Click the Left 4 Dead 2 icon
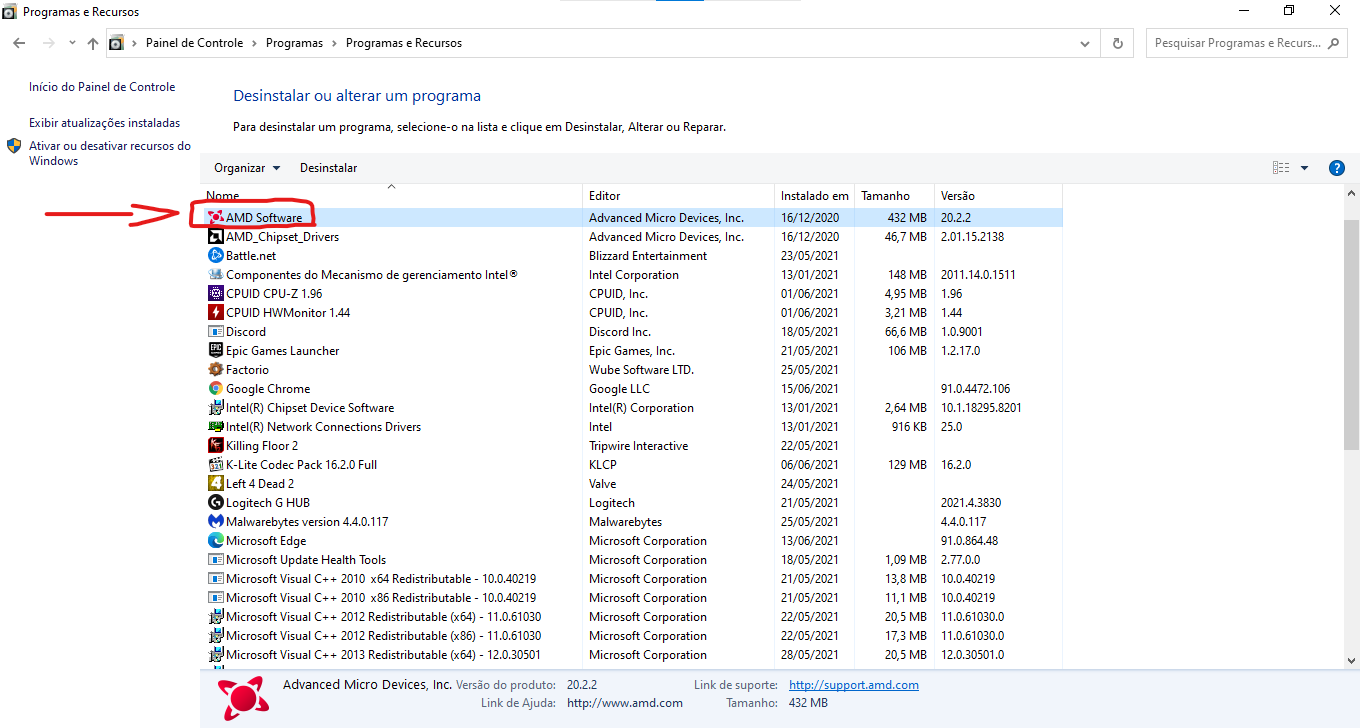 pyautogui.click(x=215, y=484)
